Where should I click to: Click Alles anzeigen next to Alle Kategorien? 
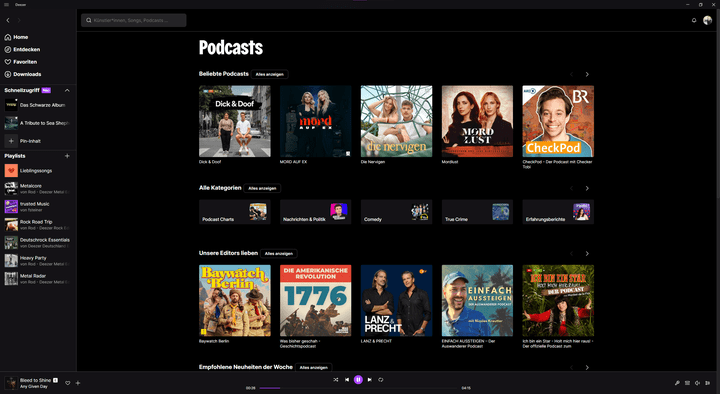[262, 188]
